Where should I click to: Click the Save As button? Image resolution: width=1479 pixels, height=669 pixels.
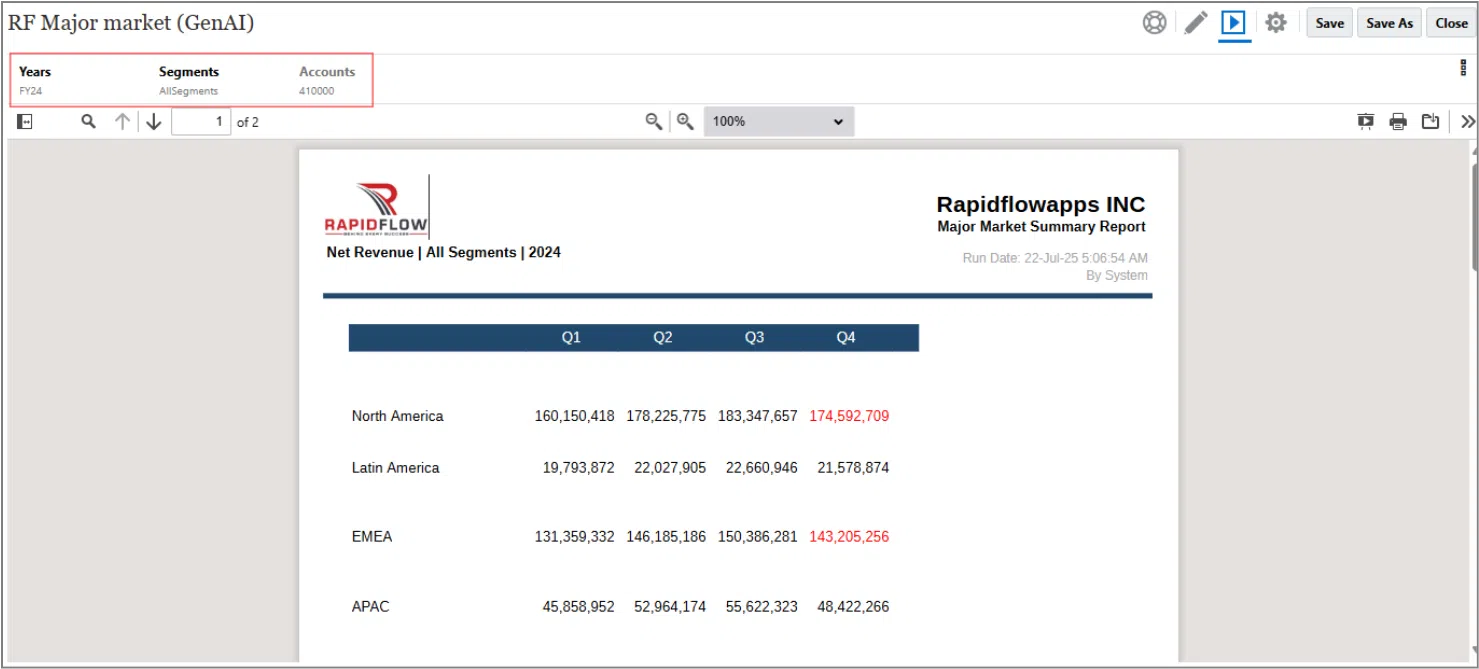[x=1389, y=23]
